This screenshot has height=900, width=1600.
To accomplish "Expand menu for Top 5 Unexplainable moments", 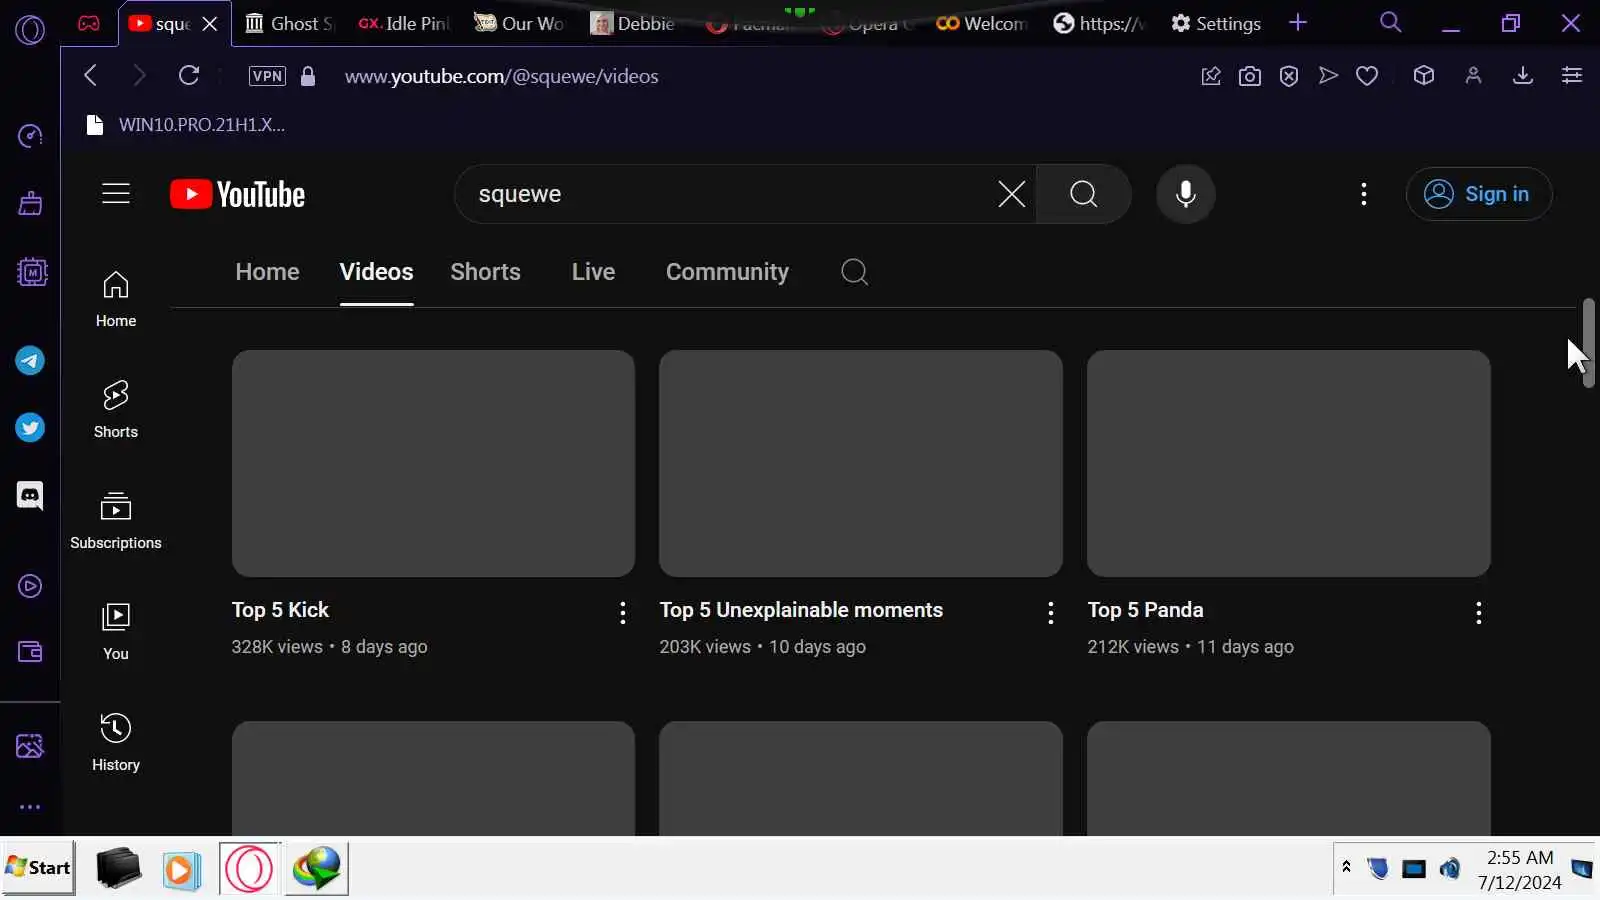I will pyautogui.click(x=1051, y=613).
